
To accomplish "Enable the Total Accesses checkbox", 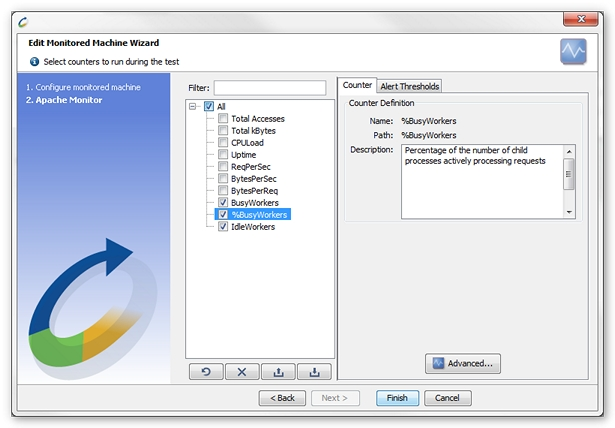I will pyautogui.click(x=223, y=118).
